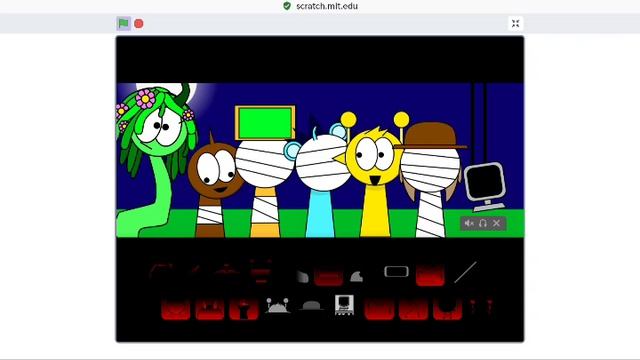Click the first red tile in bottom row
The image size is (640, 360).
click(176, 309)
